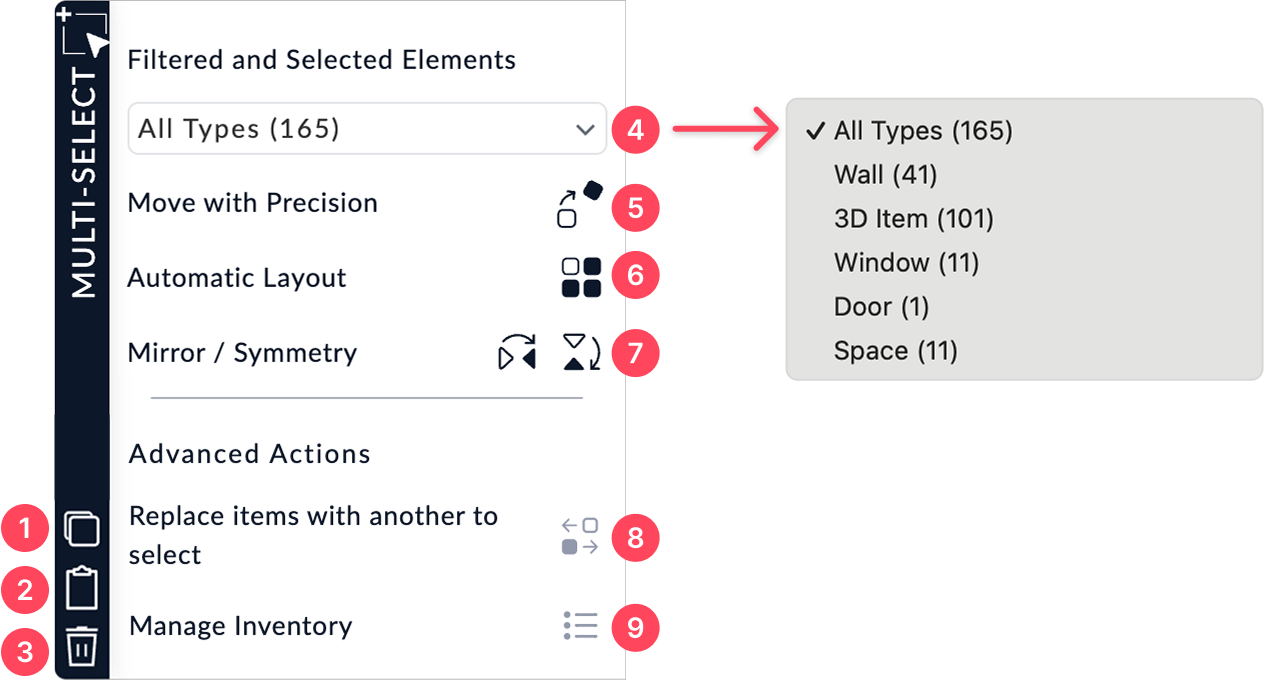Click the trash delete icon

coord(82,647)
